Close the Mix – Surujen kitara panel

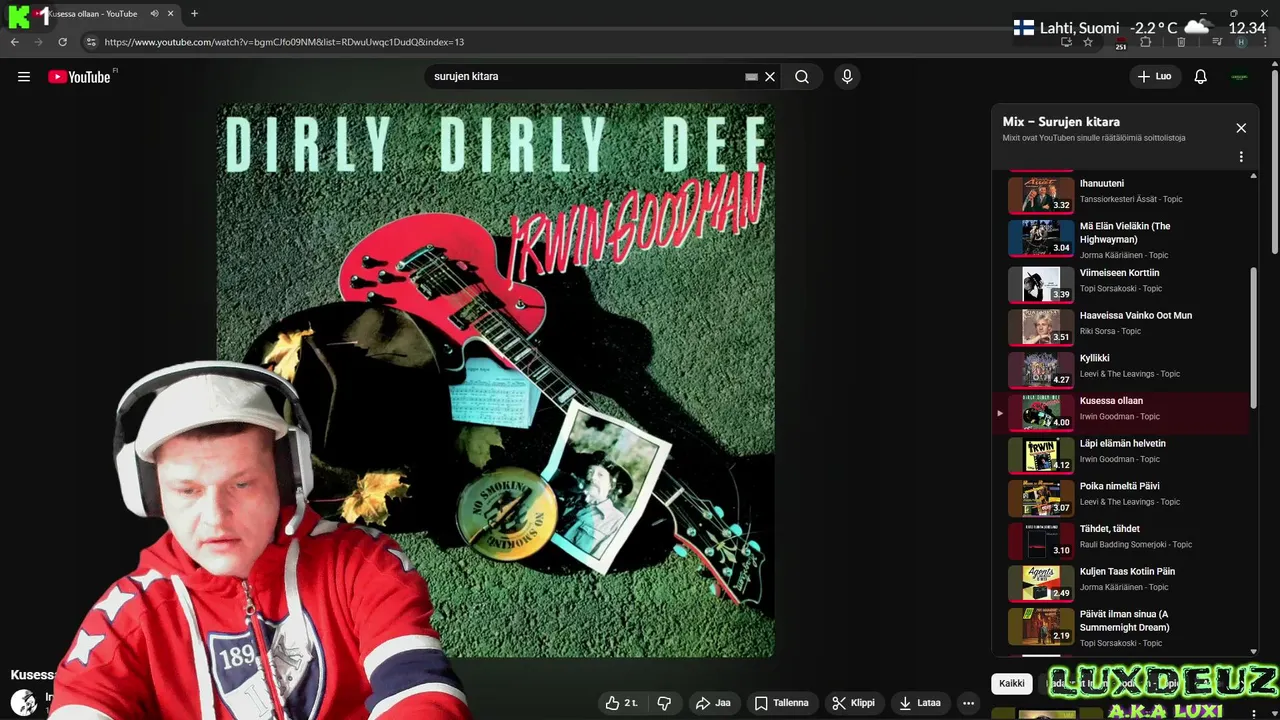[1241, 128]
